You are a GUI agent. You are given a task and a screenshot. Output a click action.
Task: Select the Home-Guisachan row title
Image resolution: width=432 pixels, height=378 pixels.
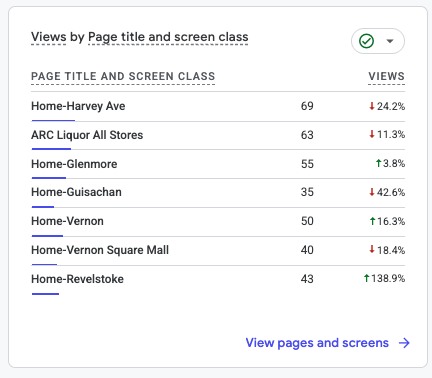tap(76, 192)
